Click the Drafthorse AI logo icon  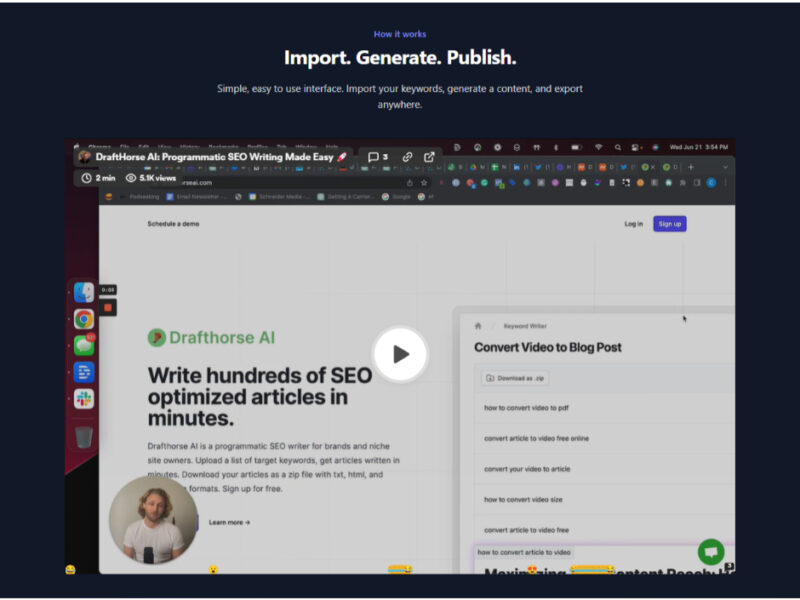[x=156, y=338]
